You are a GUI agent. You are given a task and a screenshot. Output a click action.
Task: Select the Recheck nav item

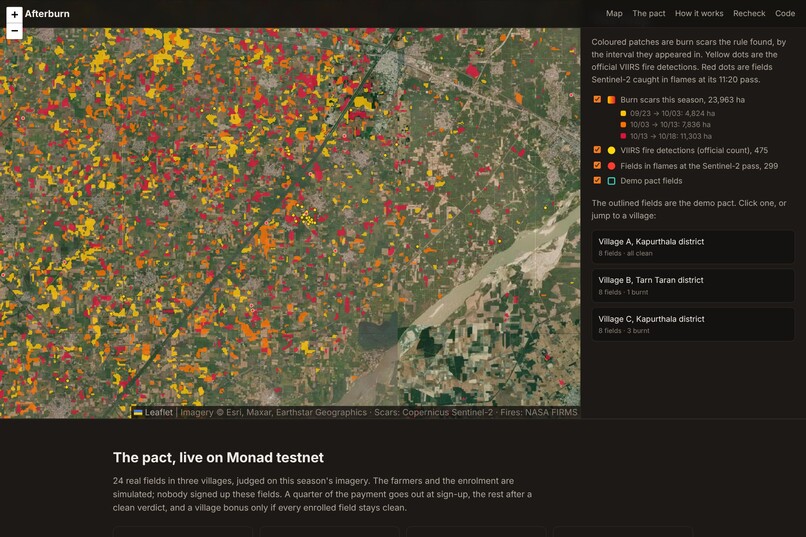tap(749, 13)
